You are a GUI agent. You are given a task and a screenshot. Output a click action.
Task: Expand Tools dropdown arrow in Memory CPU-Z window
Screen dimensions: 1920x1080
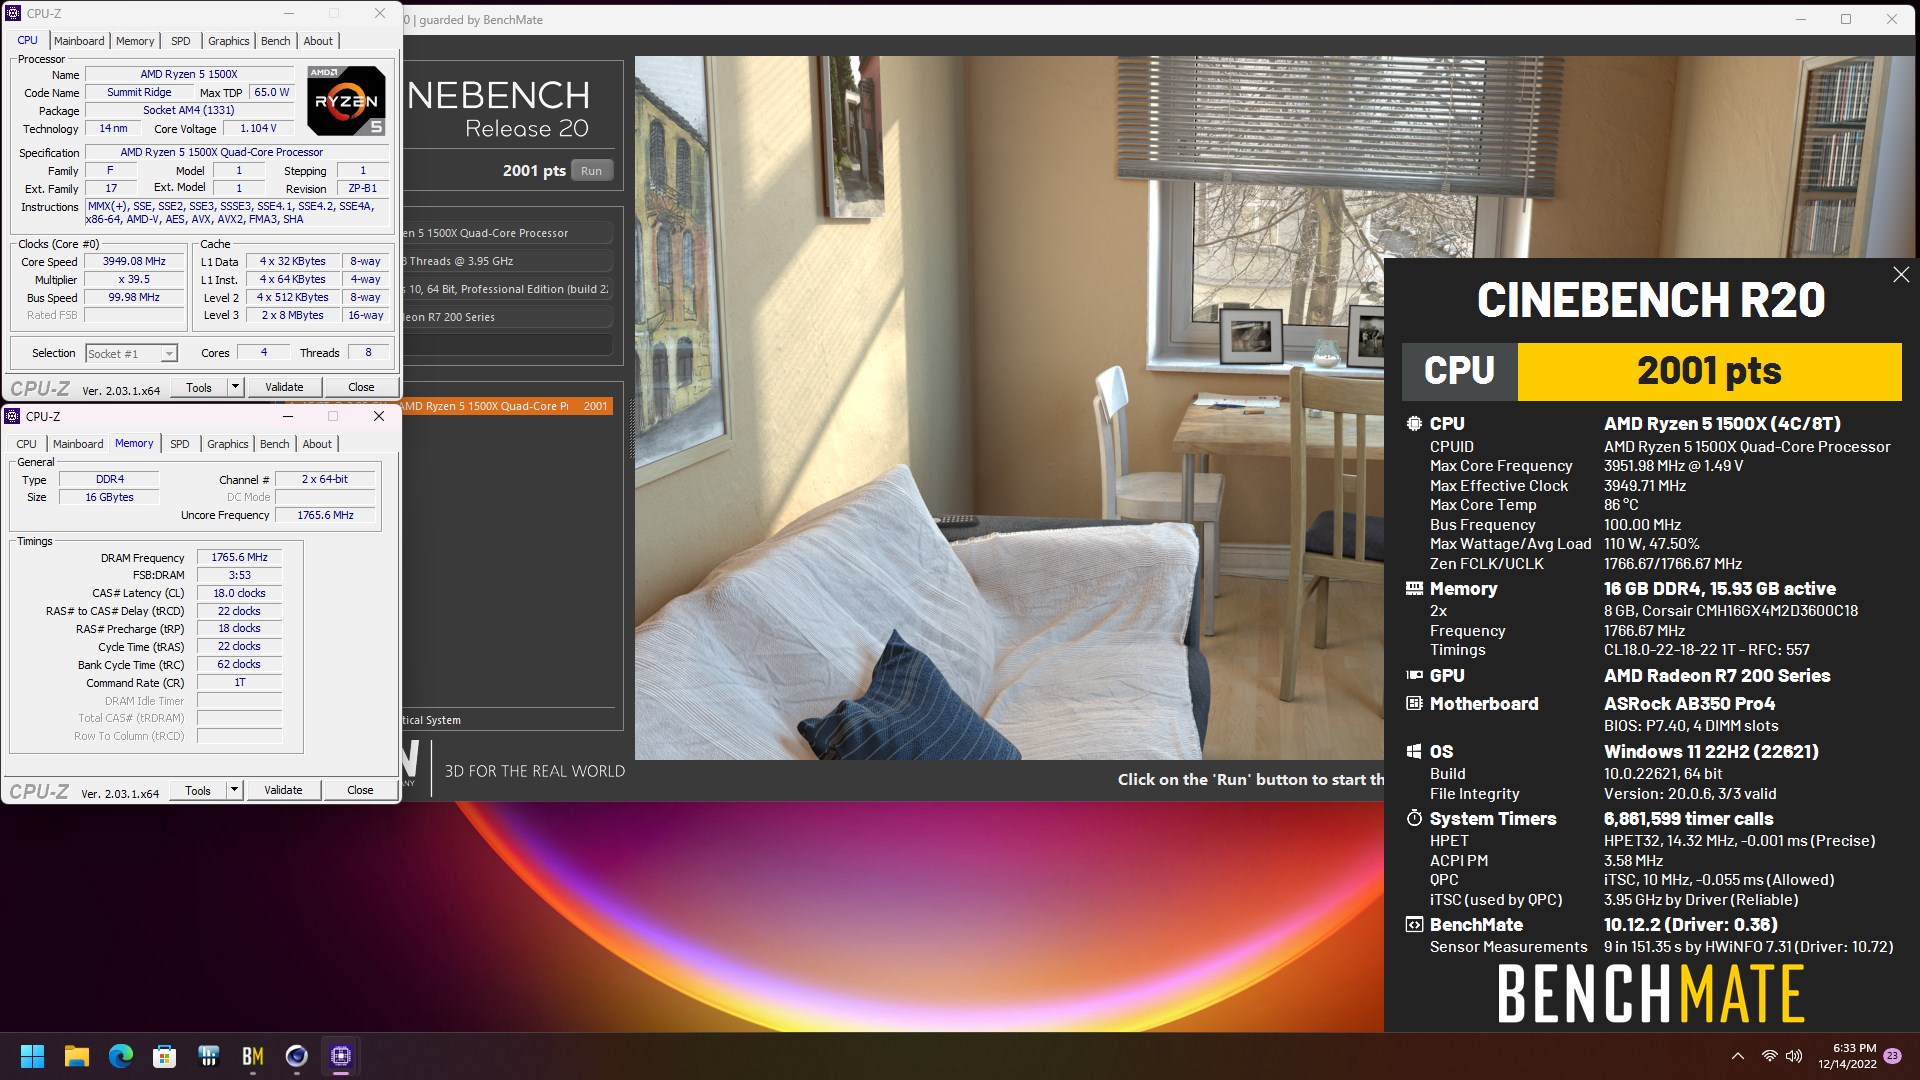coord(234,790)
